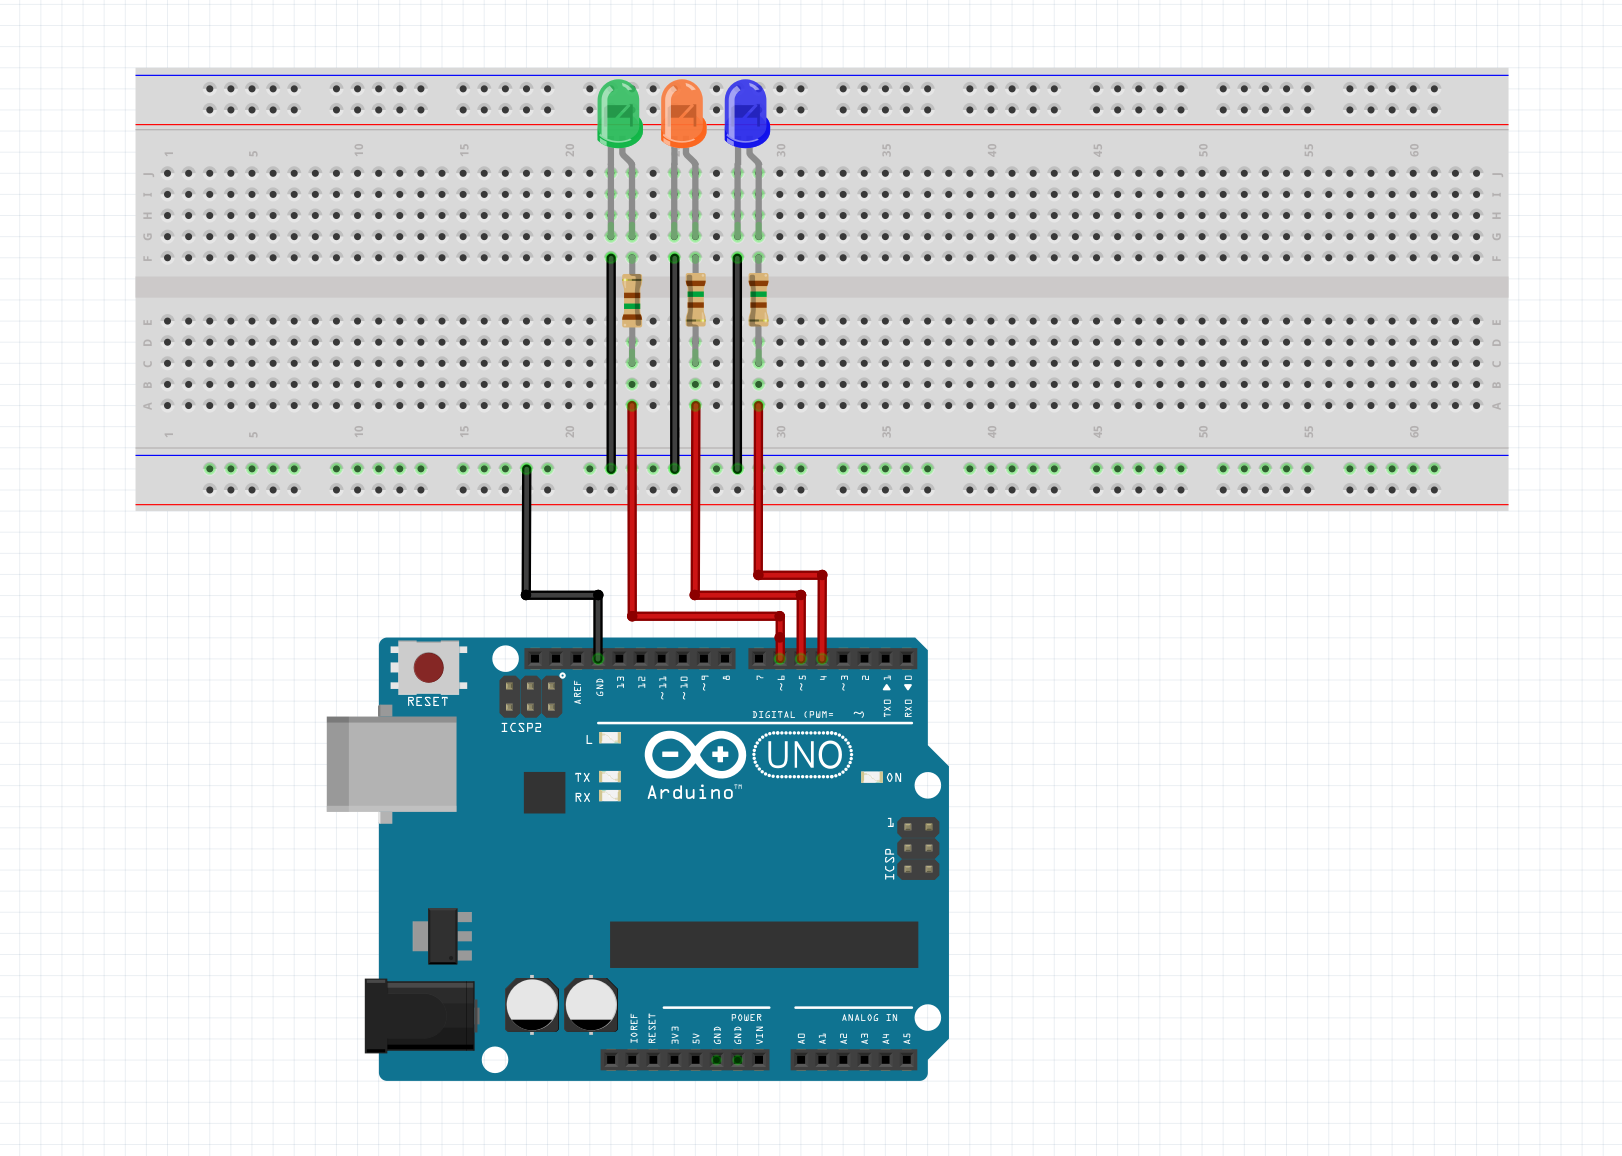Click the small square chip beside TX/RX LEDs

pos(544,792)
